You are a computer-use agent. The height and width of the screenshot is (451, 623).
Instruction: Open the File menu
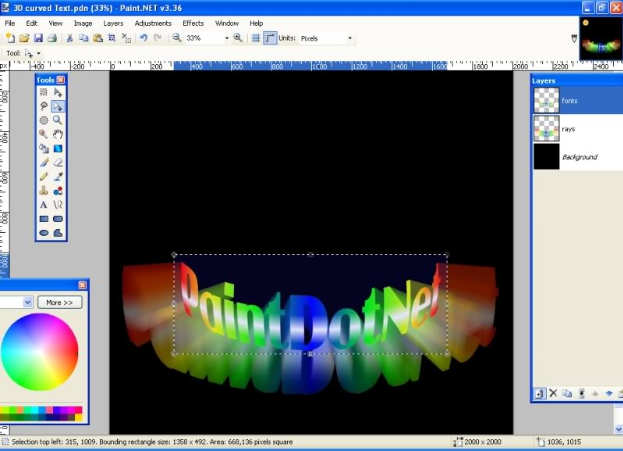[10, 23]
